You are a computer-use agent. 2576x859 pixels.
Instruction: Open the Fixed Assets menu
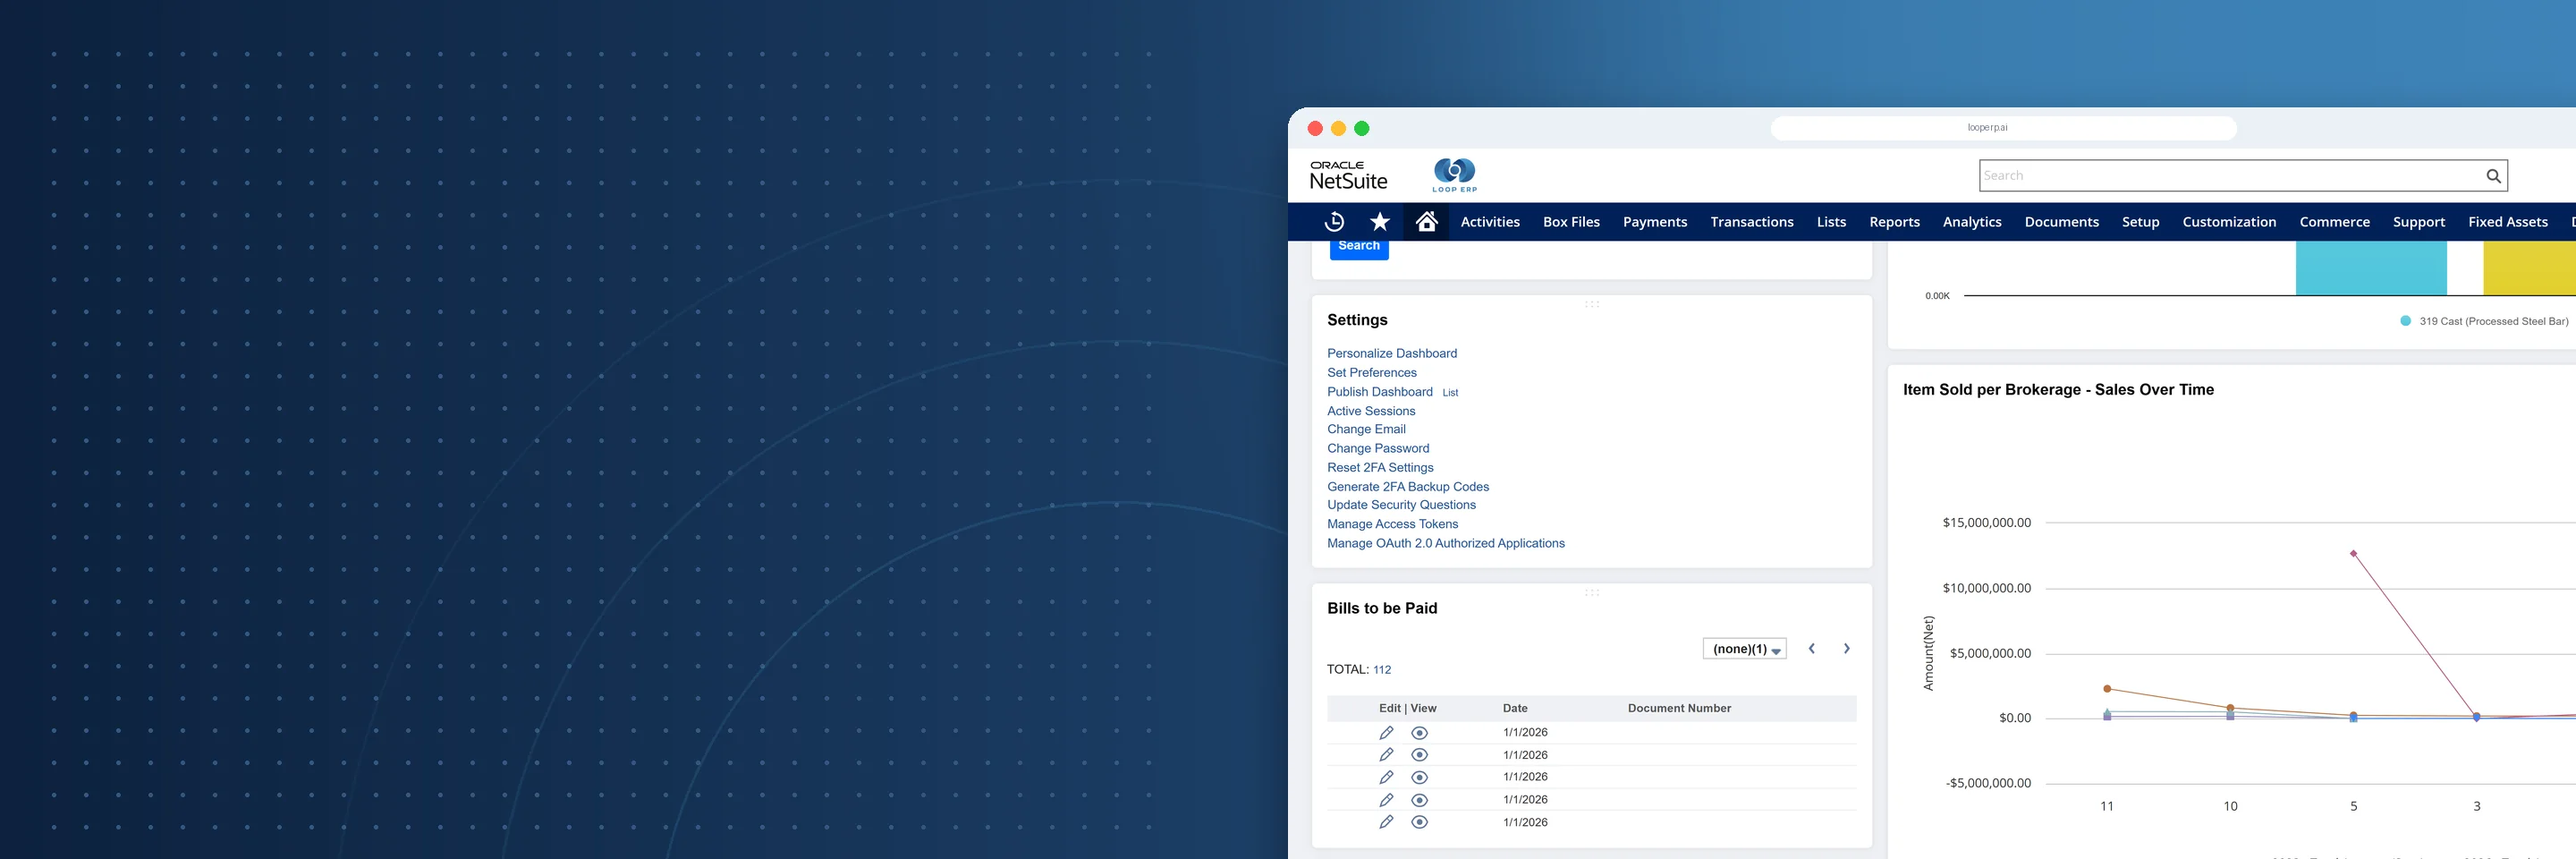coord(2508,222)
